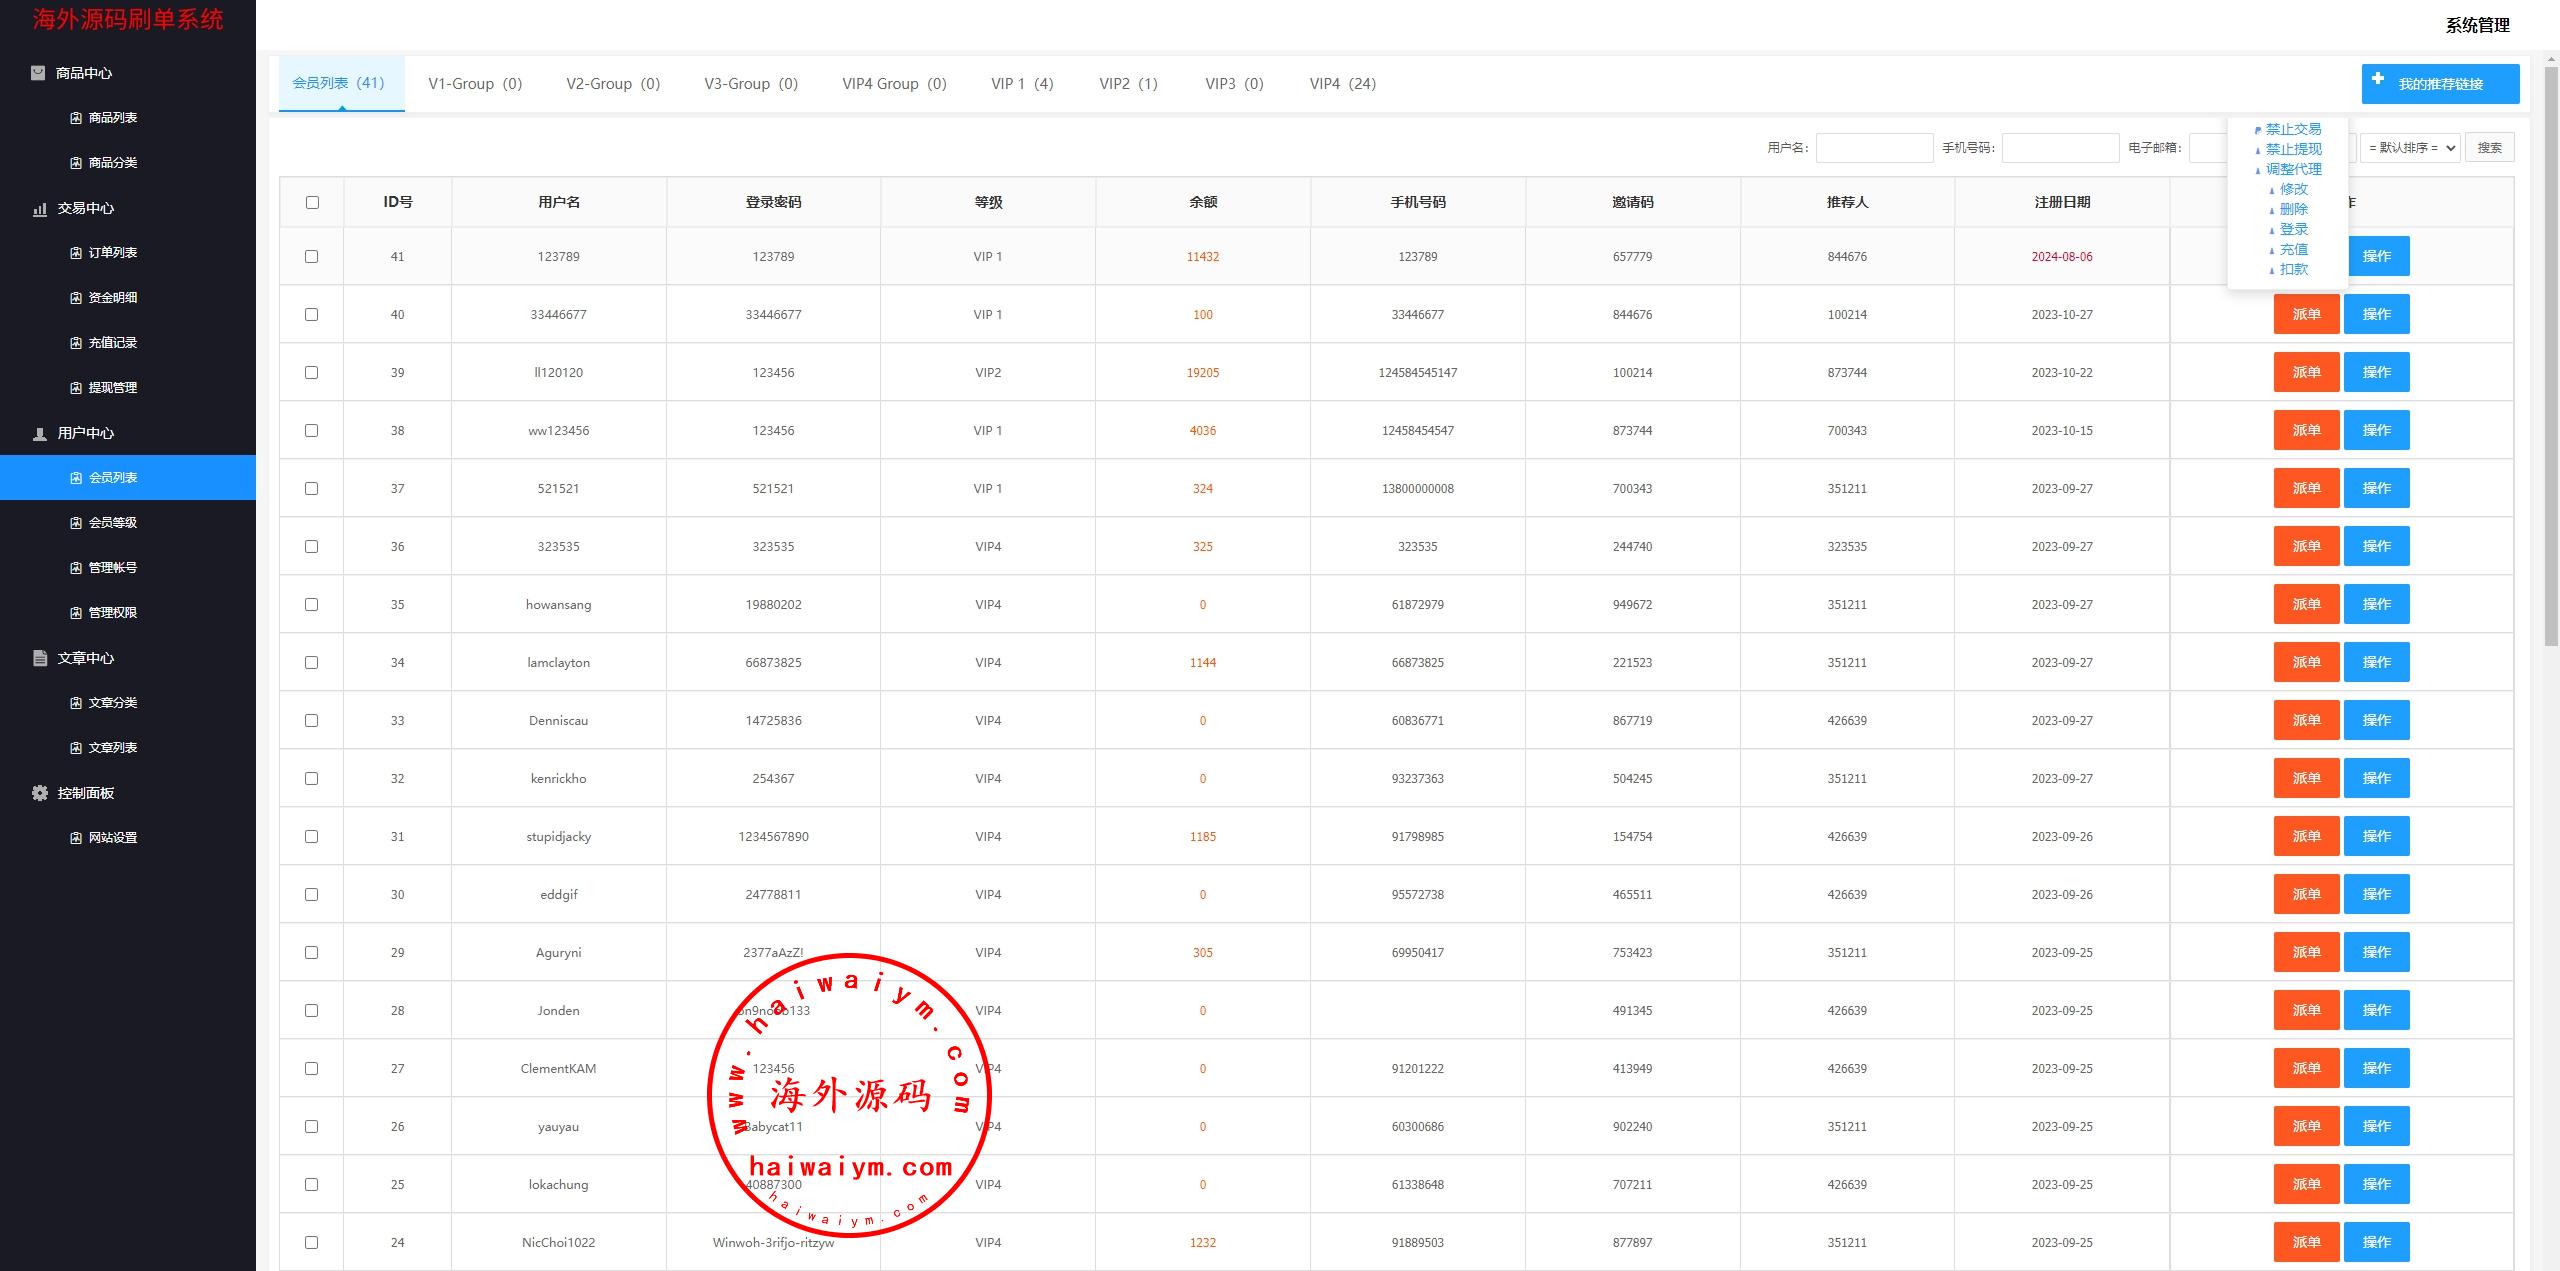Click the 文章中心 document icon

coord(40,658)
